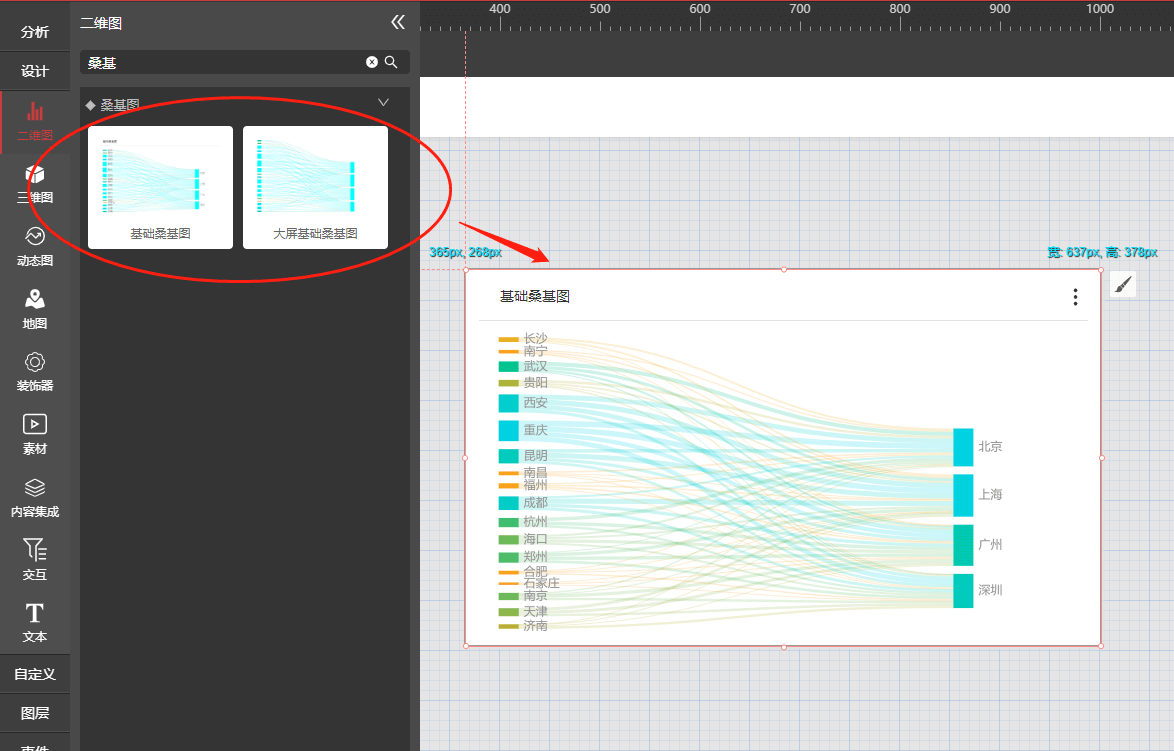Open the 内容集成 content integration category
The image size is (1174, 751).
[35, 498]
